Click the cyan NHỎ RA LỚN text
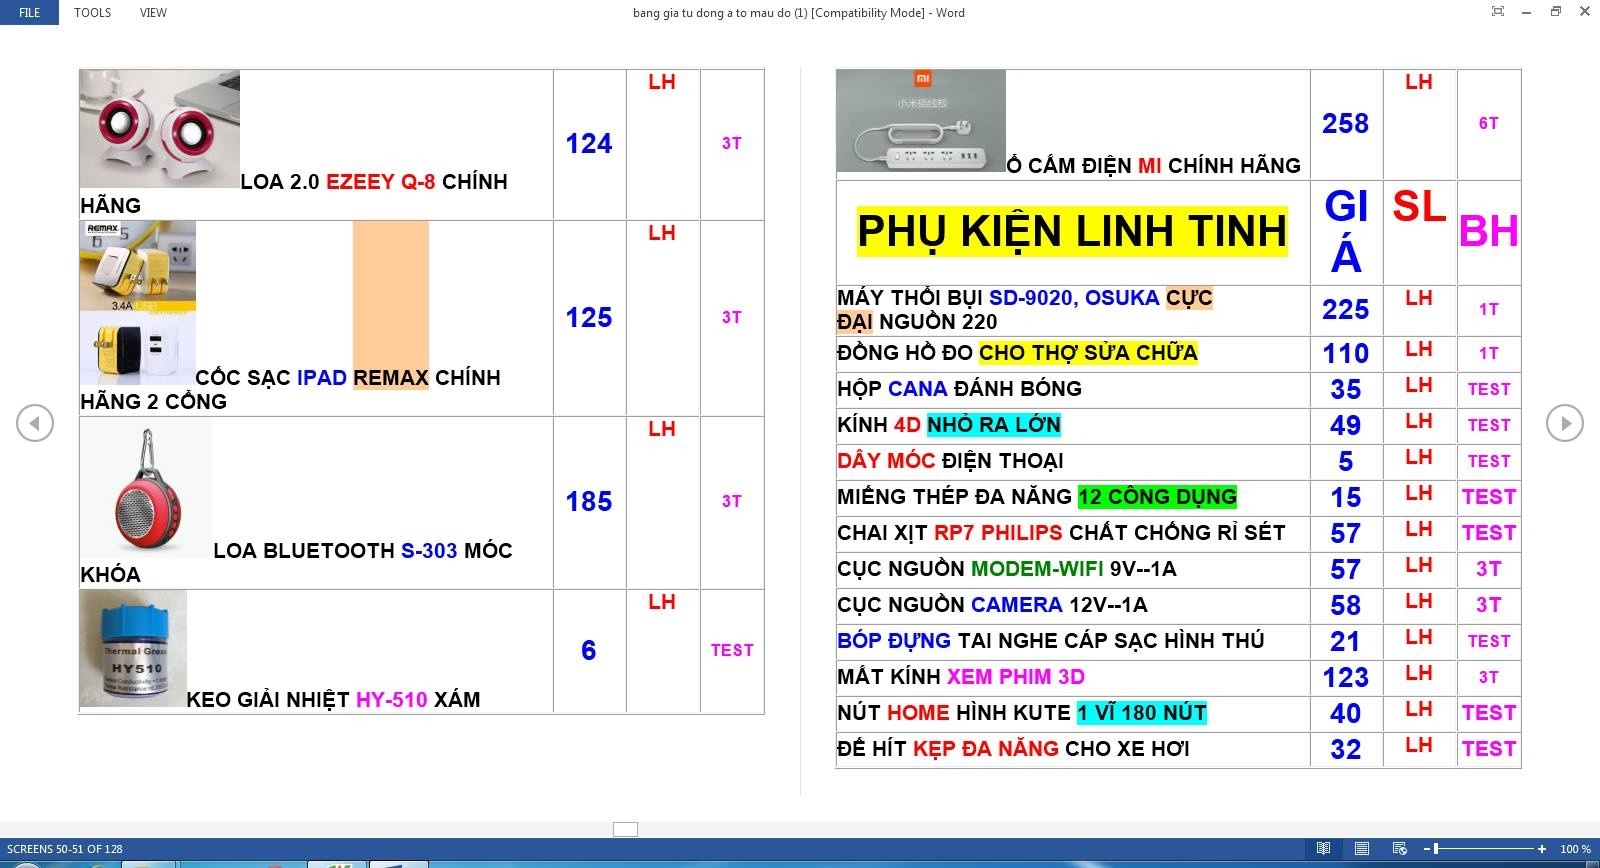This screenshot has width=1600, height=868. (x=994, y=425)
